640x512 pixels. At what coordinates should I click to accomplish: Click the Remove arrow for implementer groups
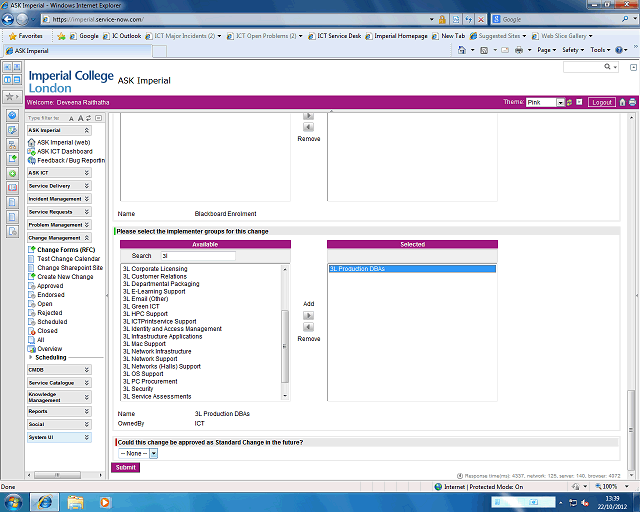308,327
